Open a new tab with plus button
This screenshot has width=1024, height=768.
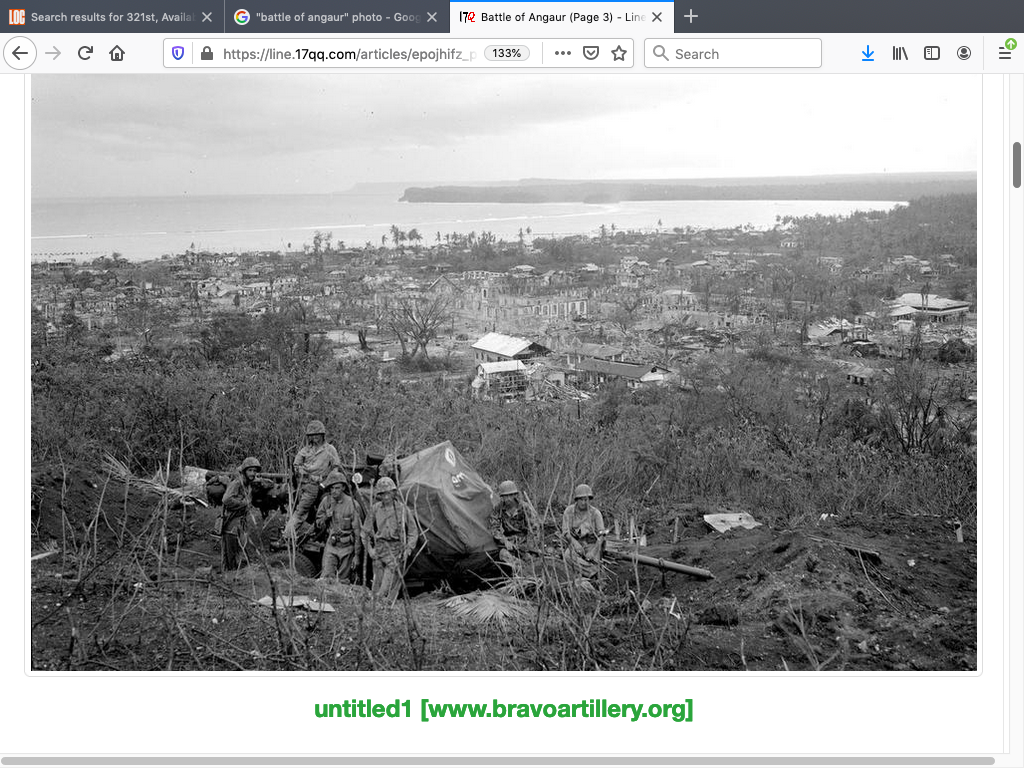[x=691, y=17]
